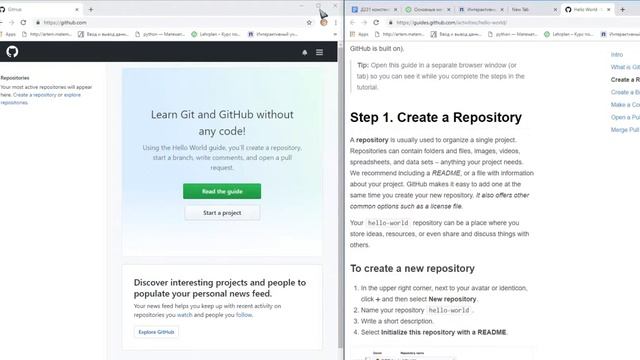640x360 pixels.
Task: Click the 'hello-world' code text in step 2
Action: 449,310
